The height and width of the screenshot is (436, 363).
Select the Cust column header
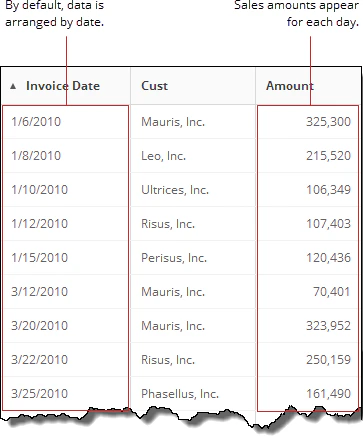193,86
